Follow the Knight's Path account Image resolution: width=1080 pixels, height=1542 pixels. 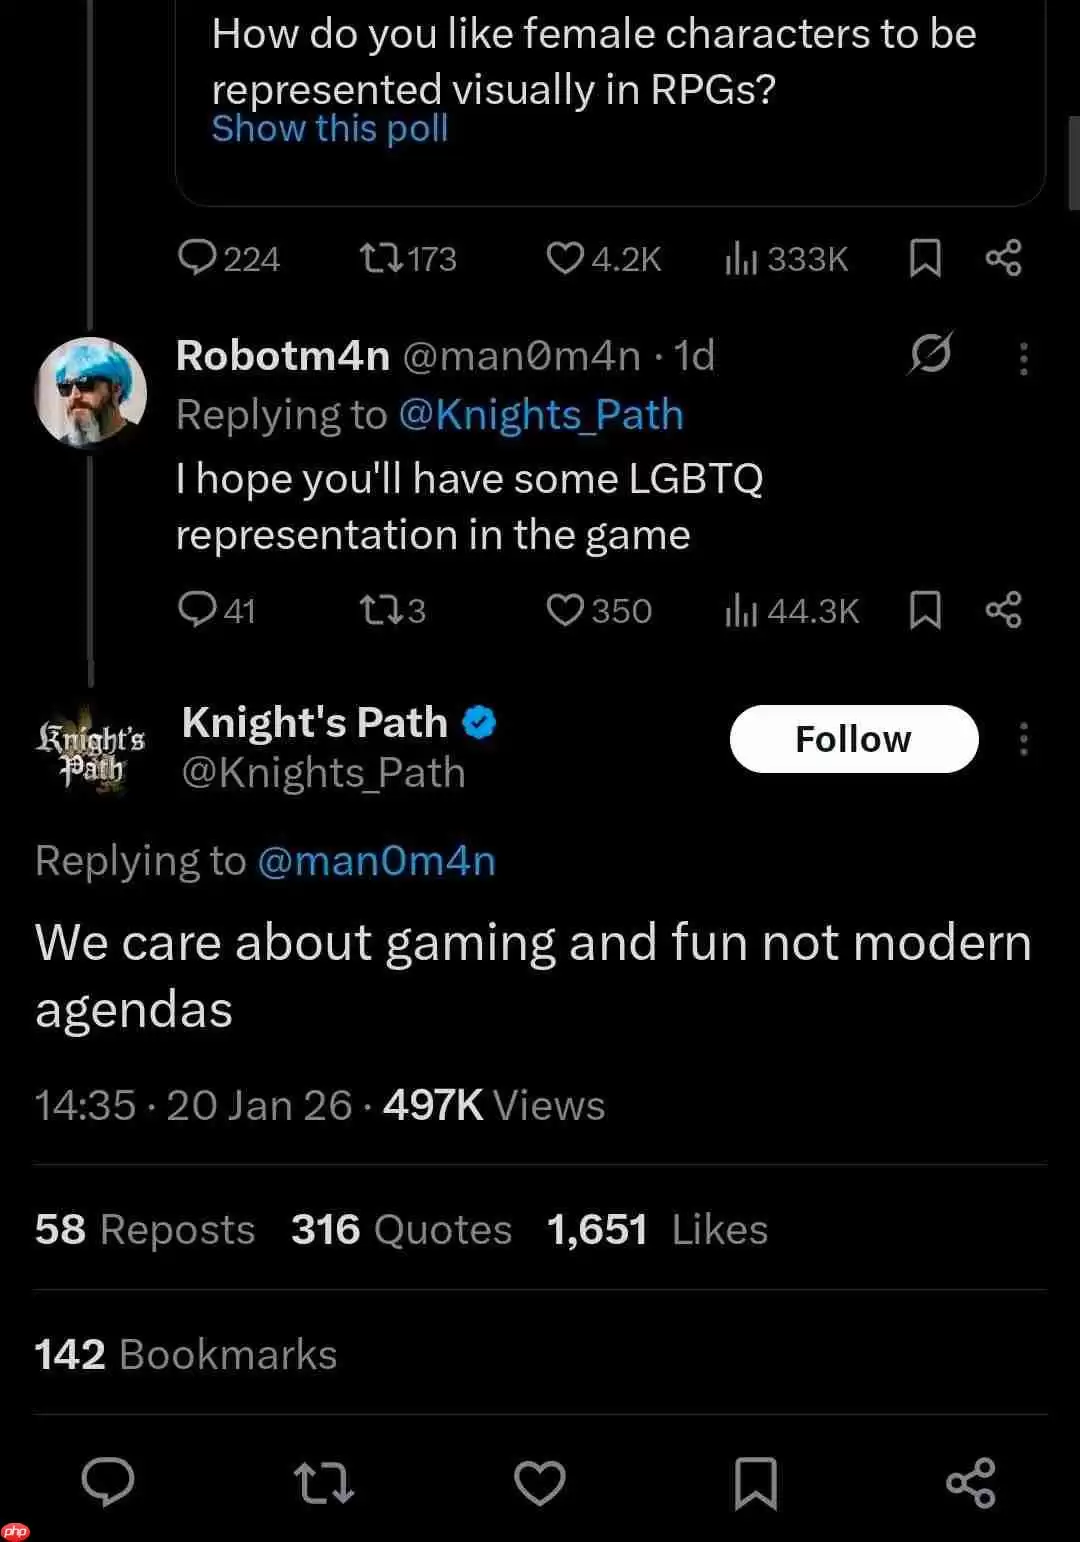[853, 739]
